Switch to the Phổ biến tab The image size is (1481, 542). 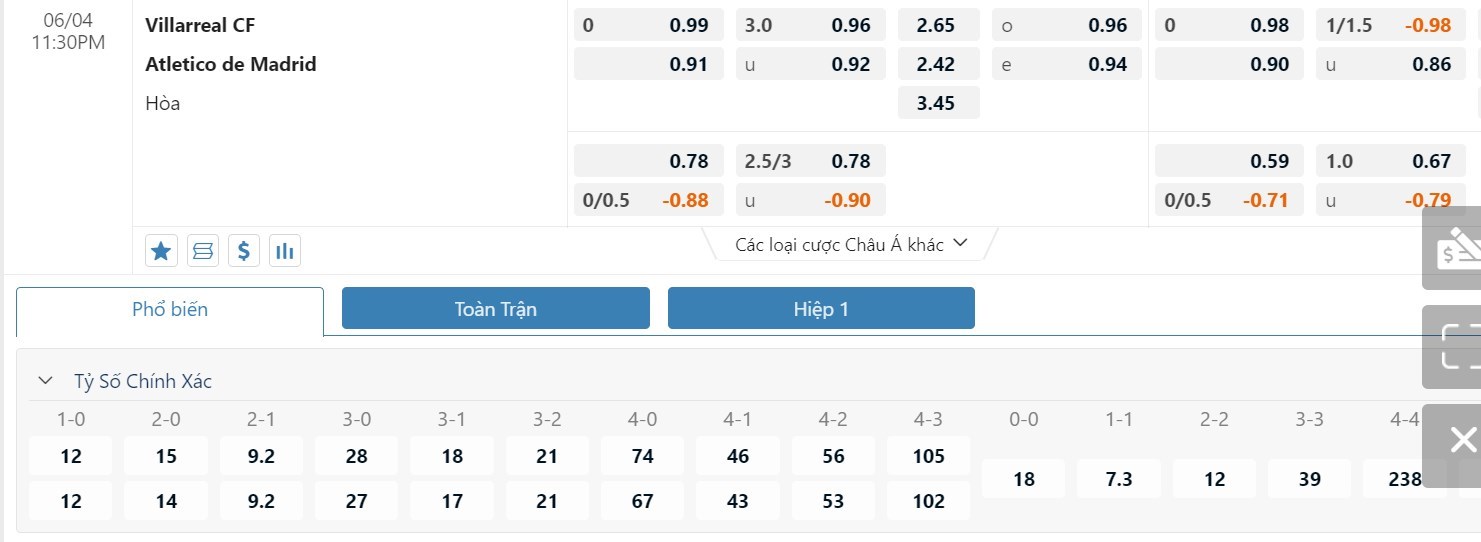pyautogui.click(x=170, y=310)
